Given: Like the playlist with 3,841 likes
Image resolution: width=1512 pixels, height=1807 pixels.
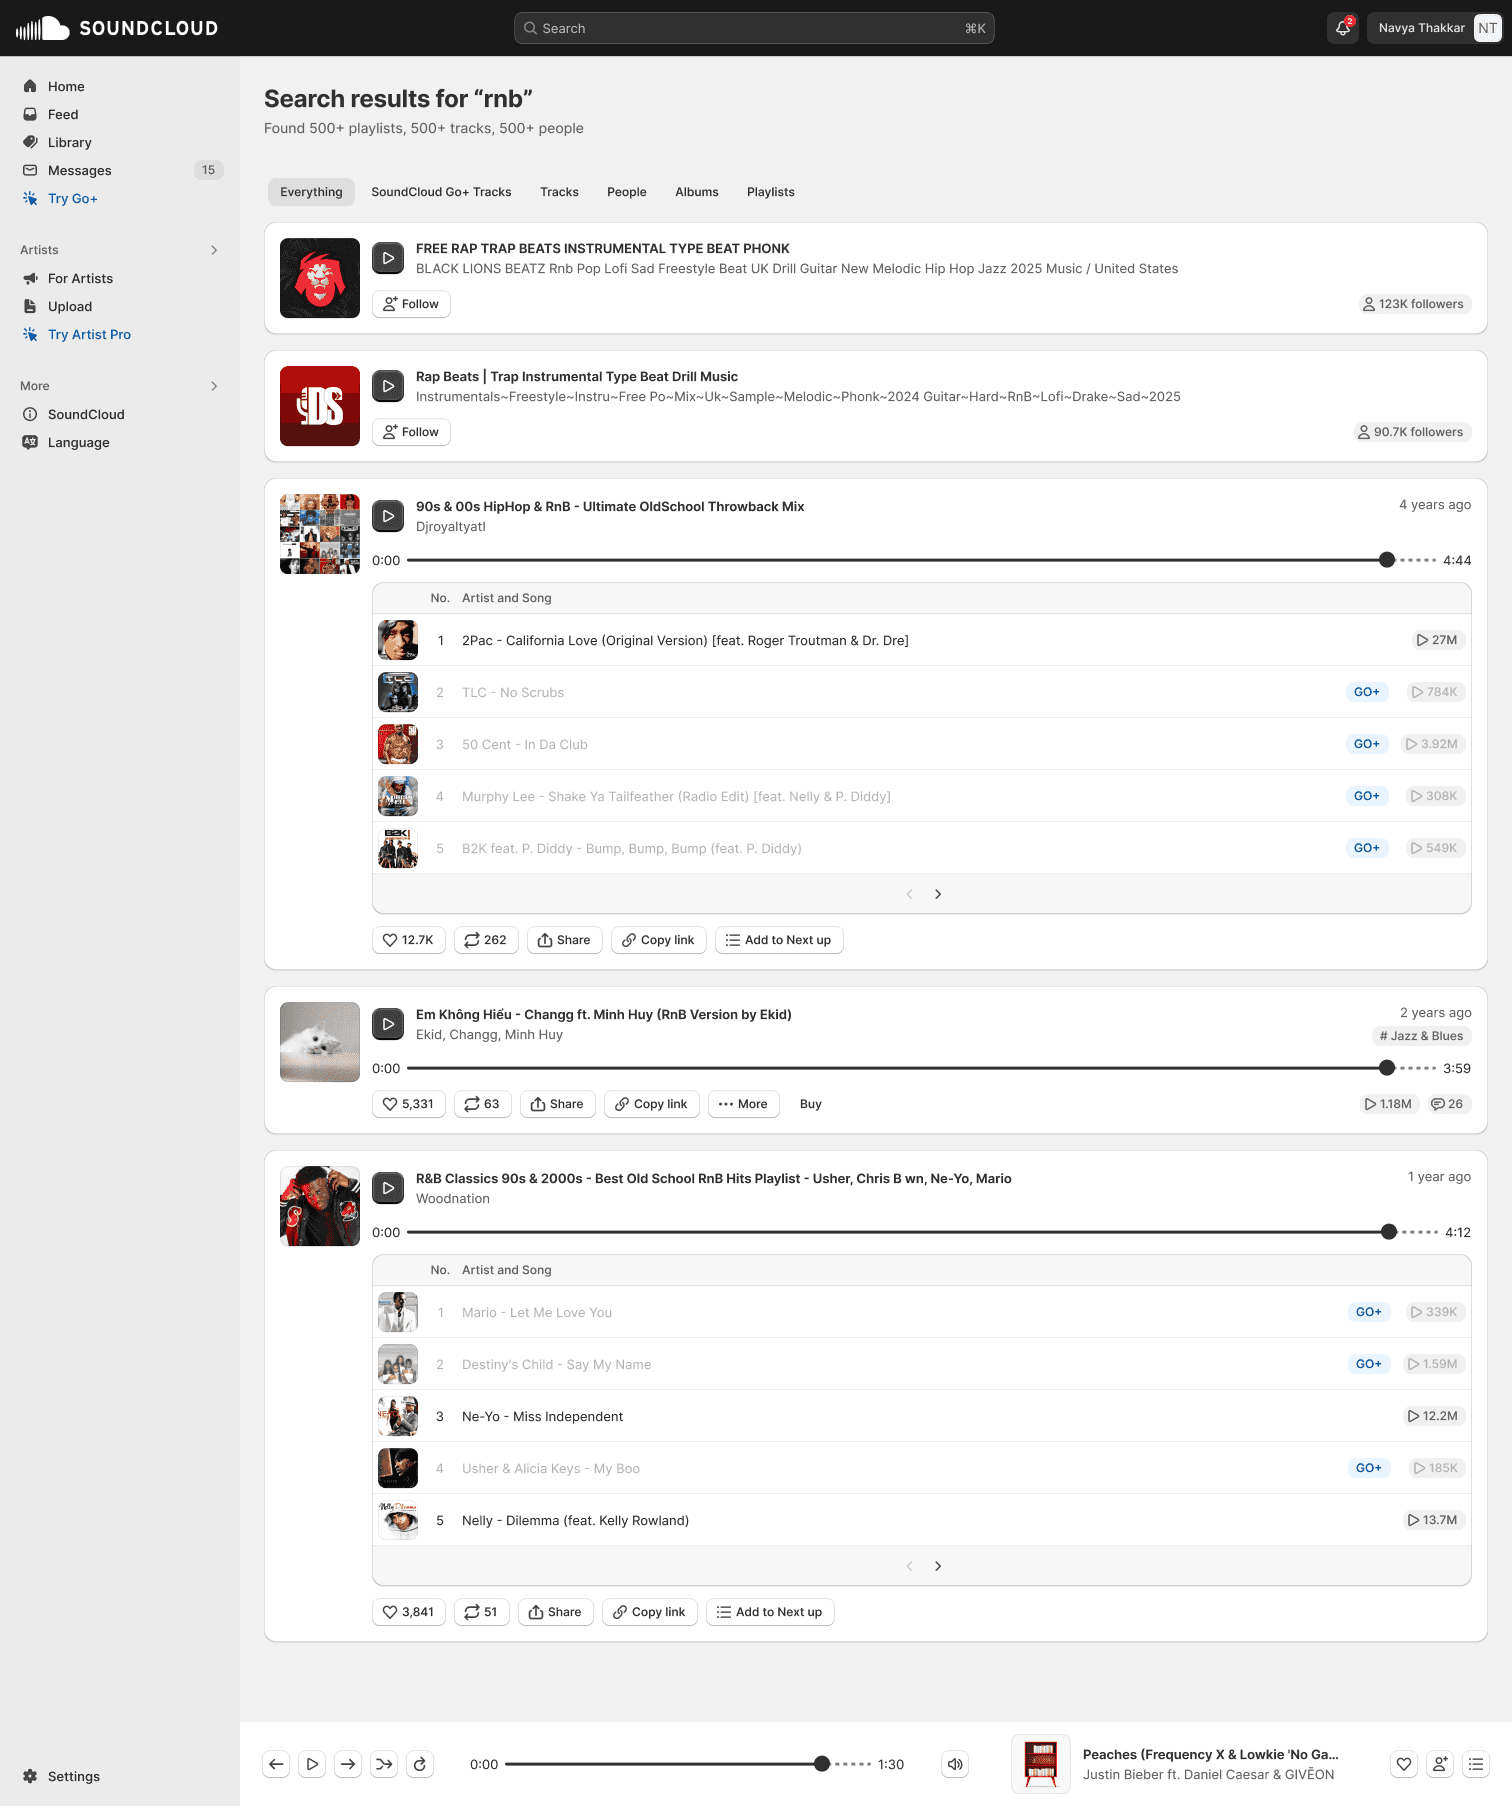Looking at the screenshot, I should point(409,1612).
